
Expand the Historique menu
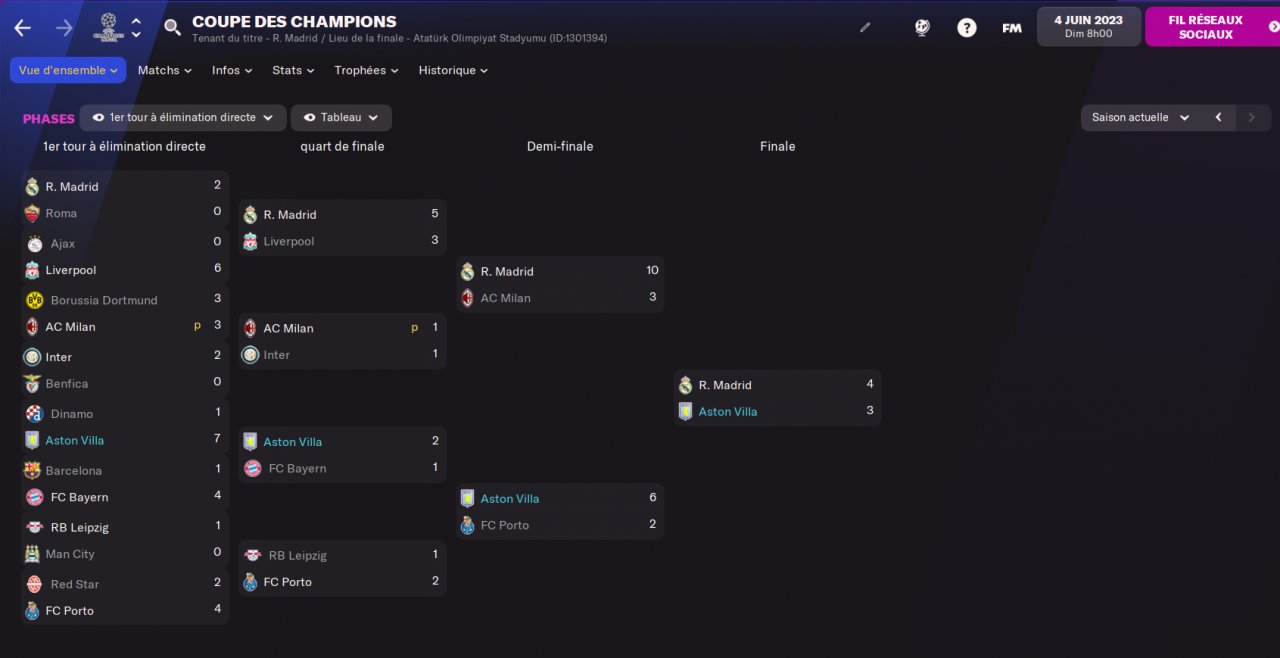[x=453, y=71]
